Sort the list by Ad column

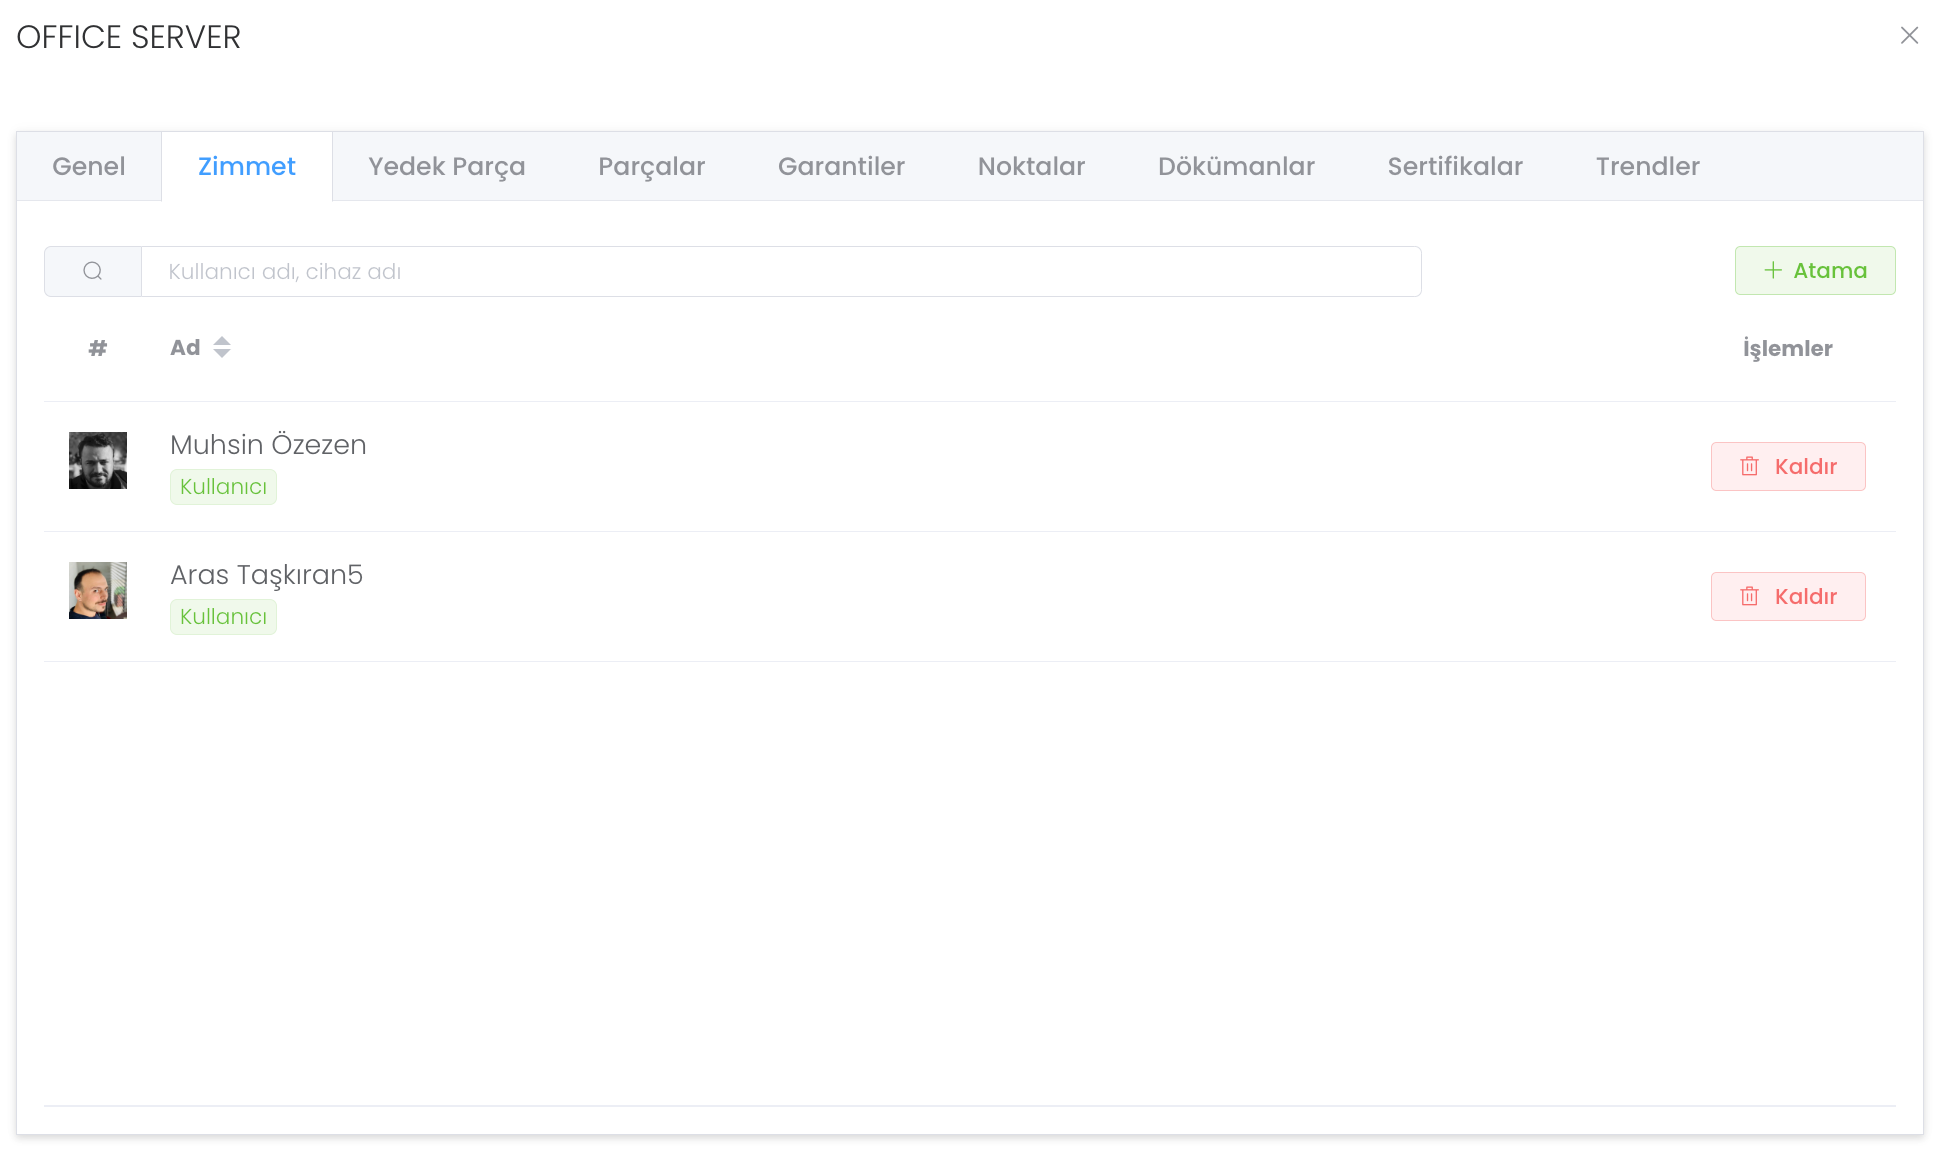[221, 348]
